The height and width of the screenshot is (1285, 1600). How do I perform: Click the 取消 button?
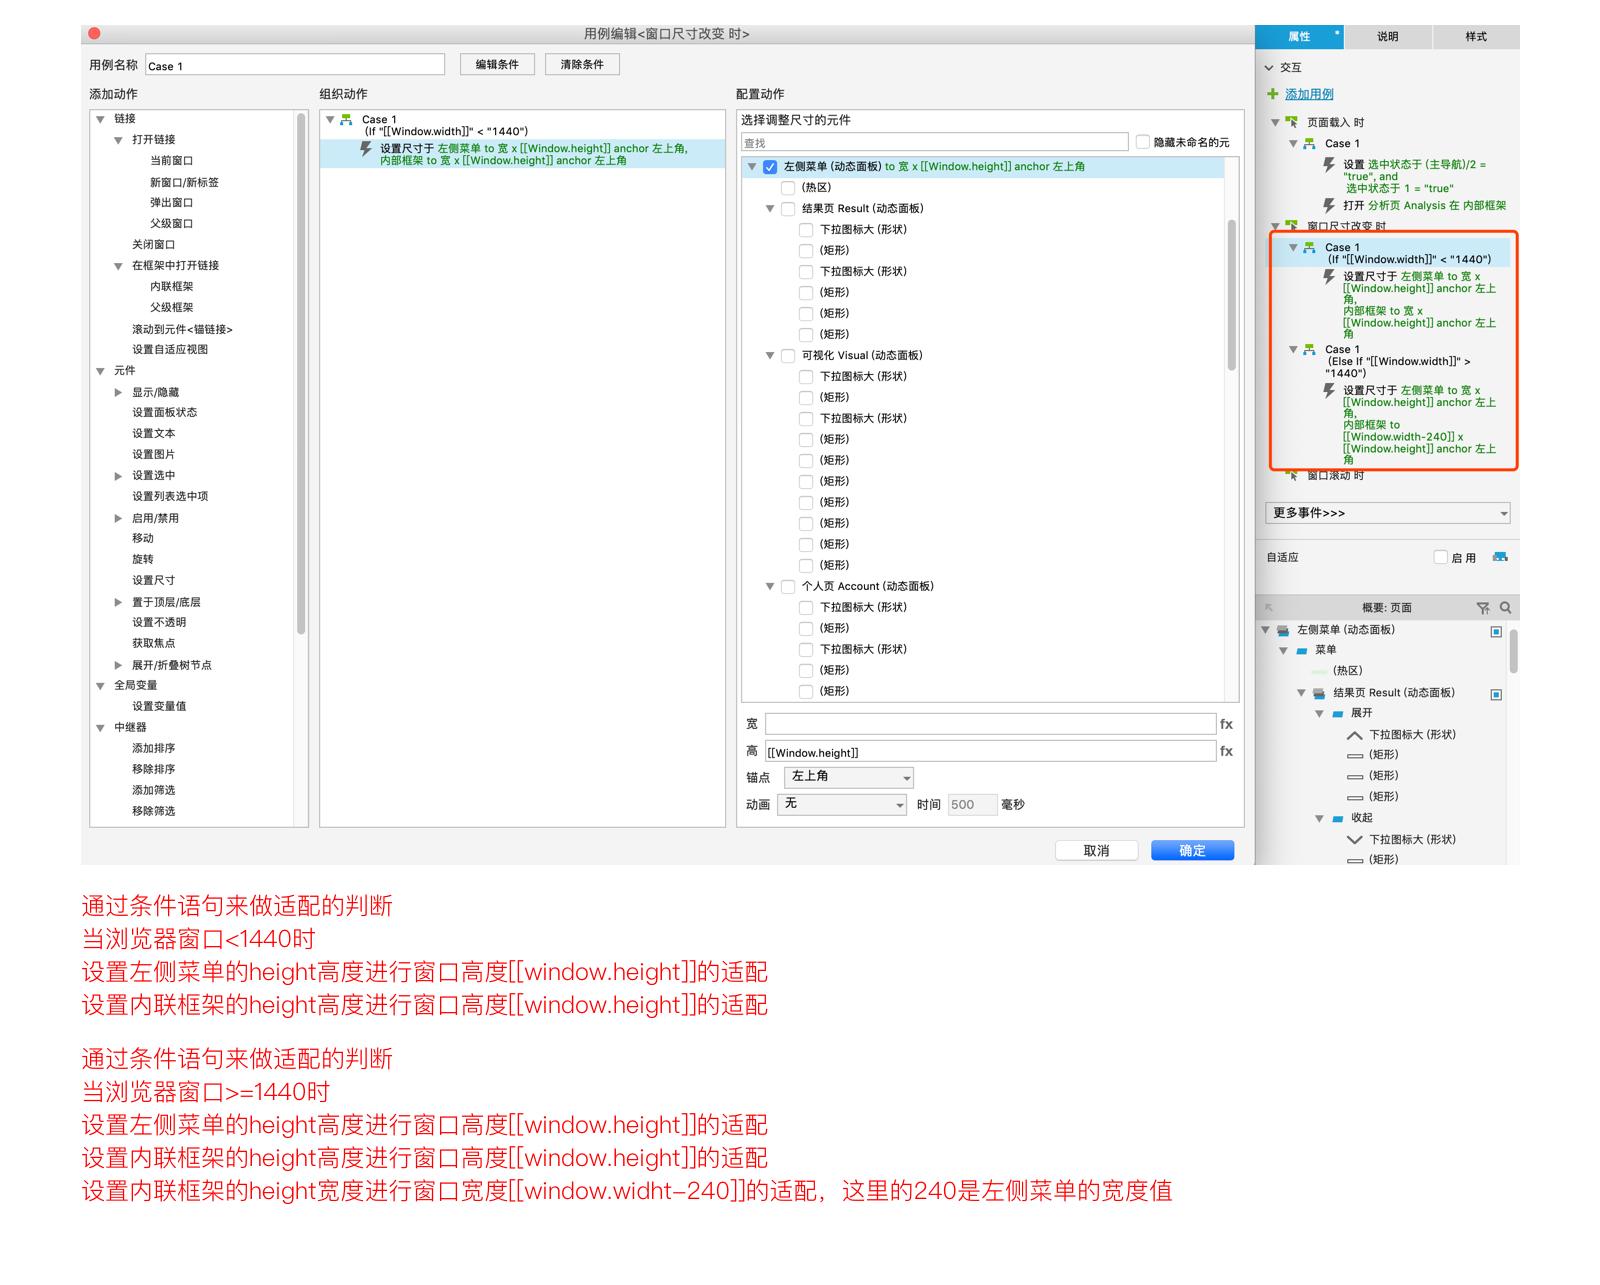pos(1097,851)
